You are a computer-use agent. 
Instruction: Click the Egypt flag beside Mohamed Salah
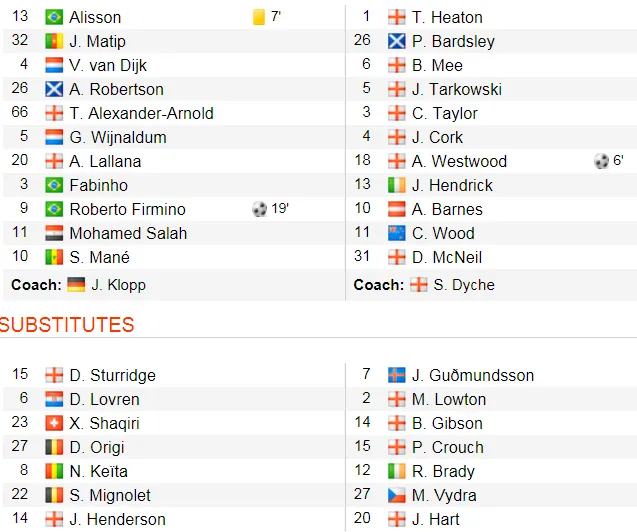point(54,233)
